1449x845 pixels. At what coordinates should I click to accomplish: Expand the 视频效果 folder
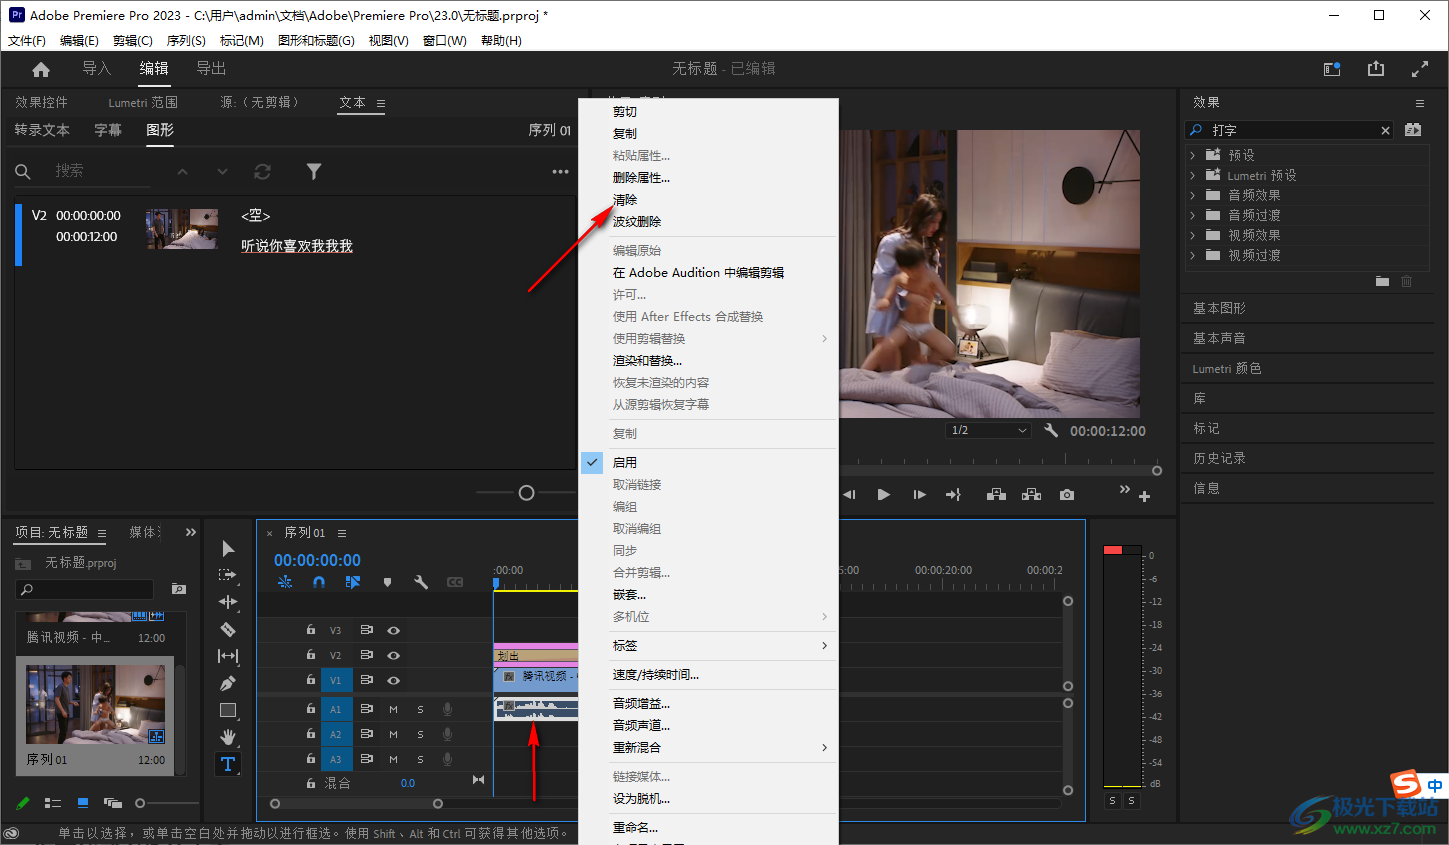tap(1193, 235)
